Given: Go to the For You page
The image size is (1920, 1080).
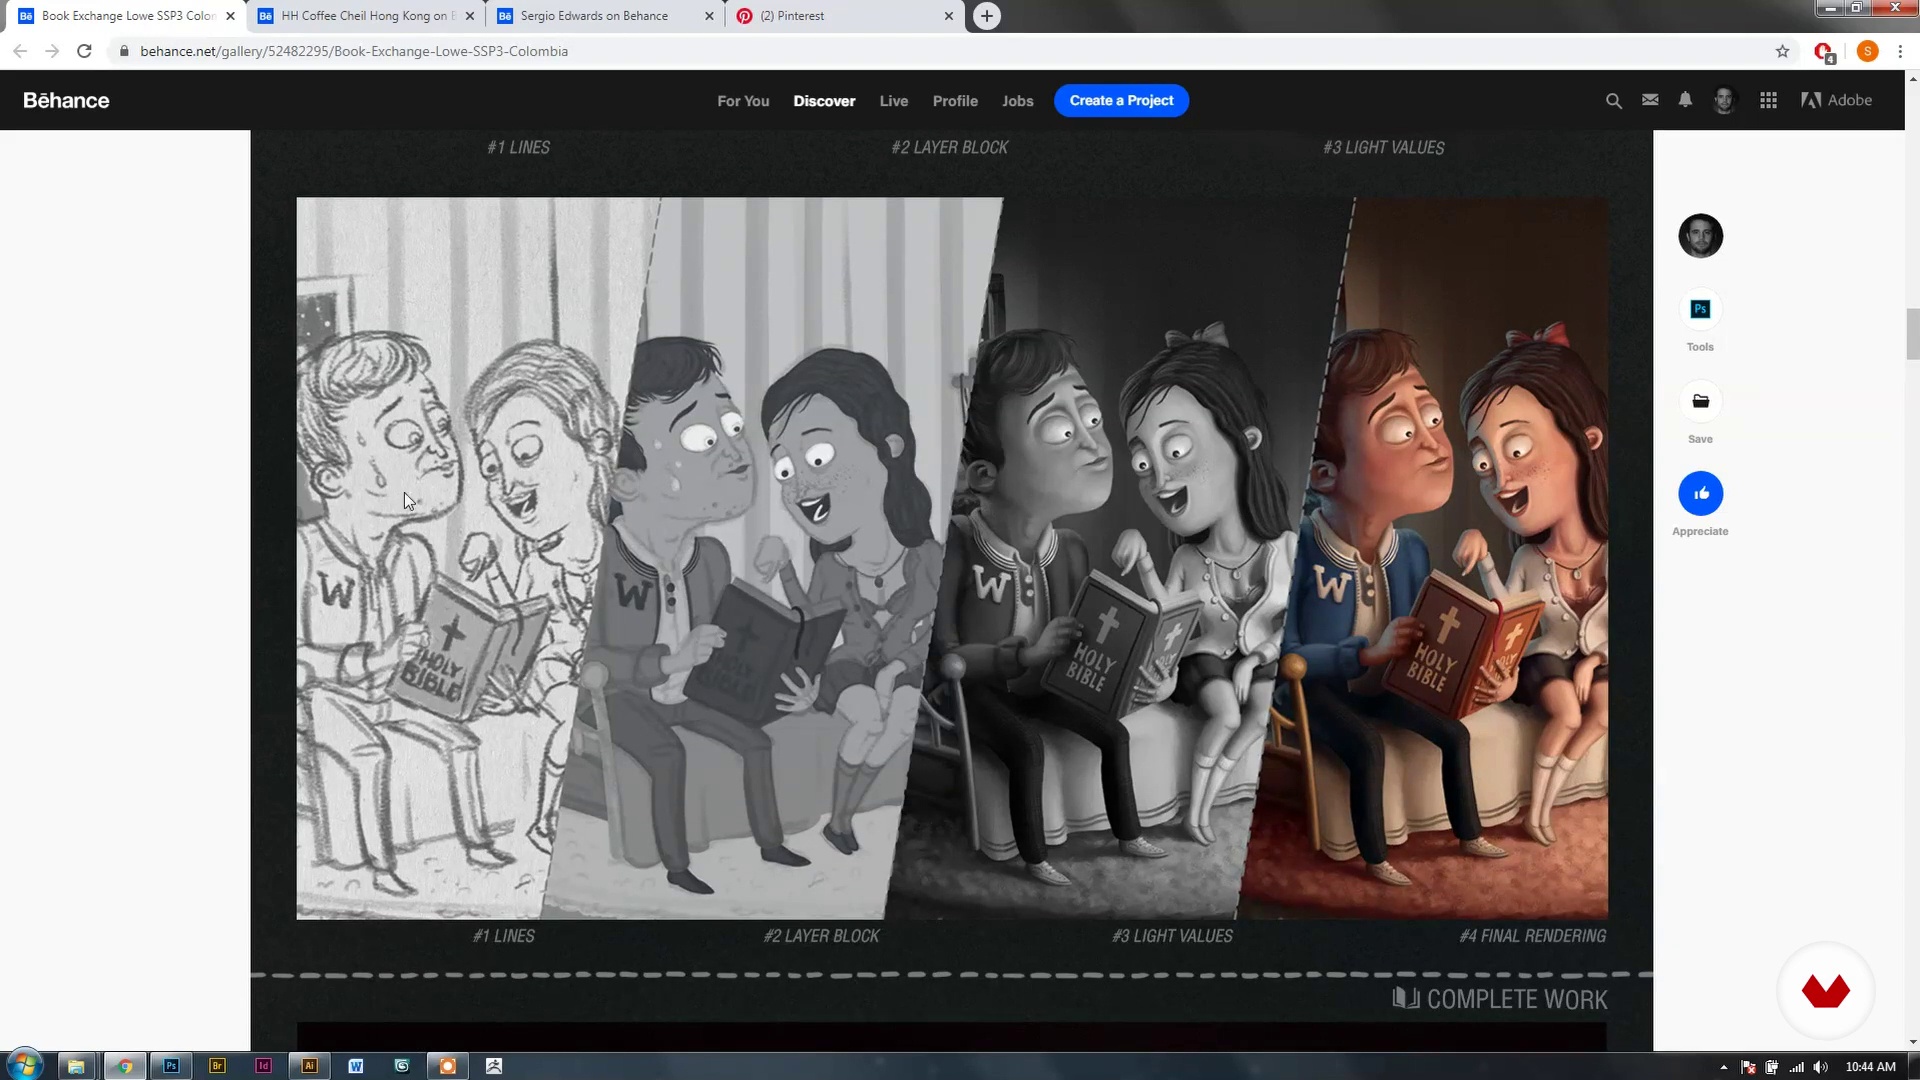Looking at the screenshot, I should click(743, 101).
